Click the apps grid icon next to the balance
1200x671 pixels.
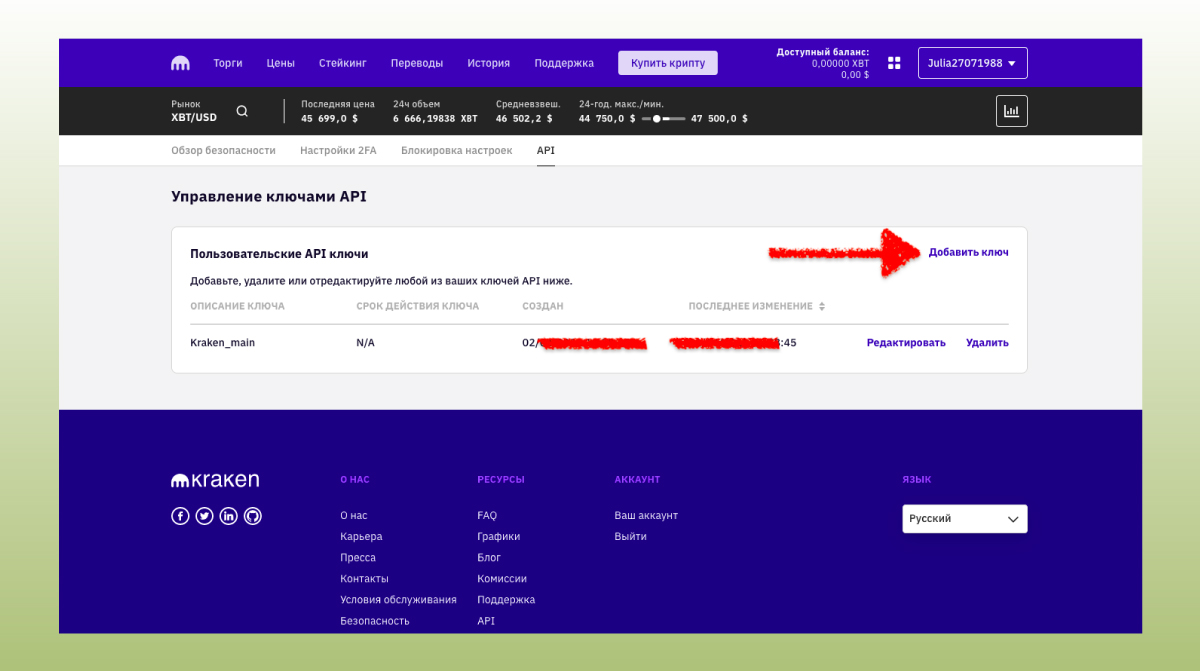(x=893, y=62)
